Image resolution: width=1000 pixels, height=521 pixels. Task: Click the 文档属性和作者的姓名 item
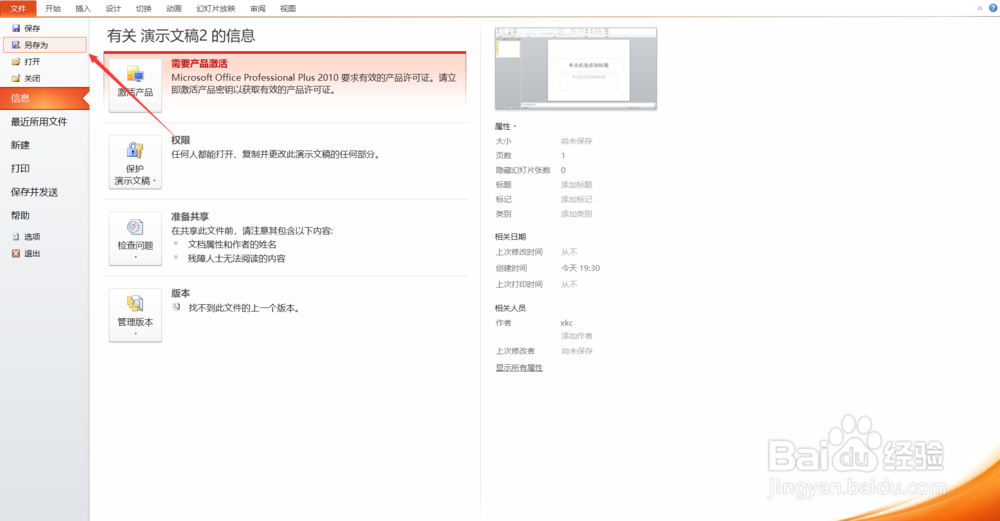pos(232,245)
